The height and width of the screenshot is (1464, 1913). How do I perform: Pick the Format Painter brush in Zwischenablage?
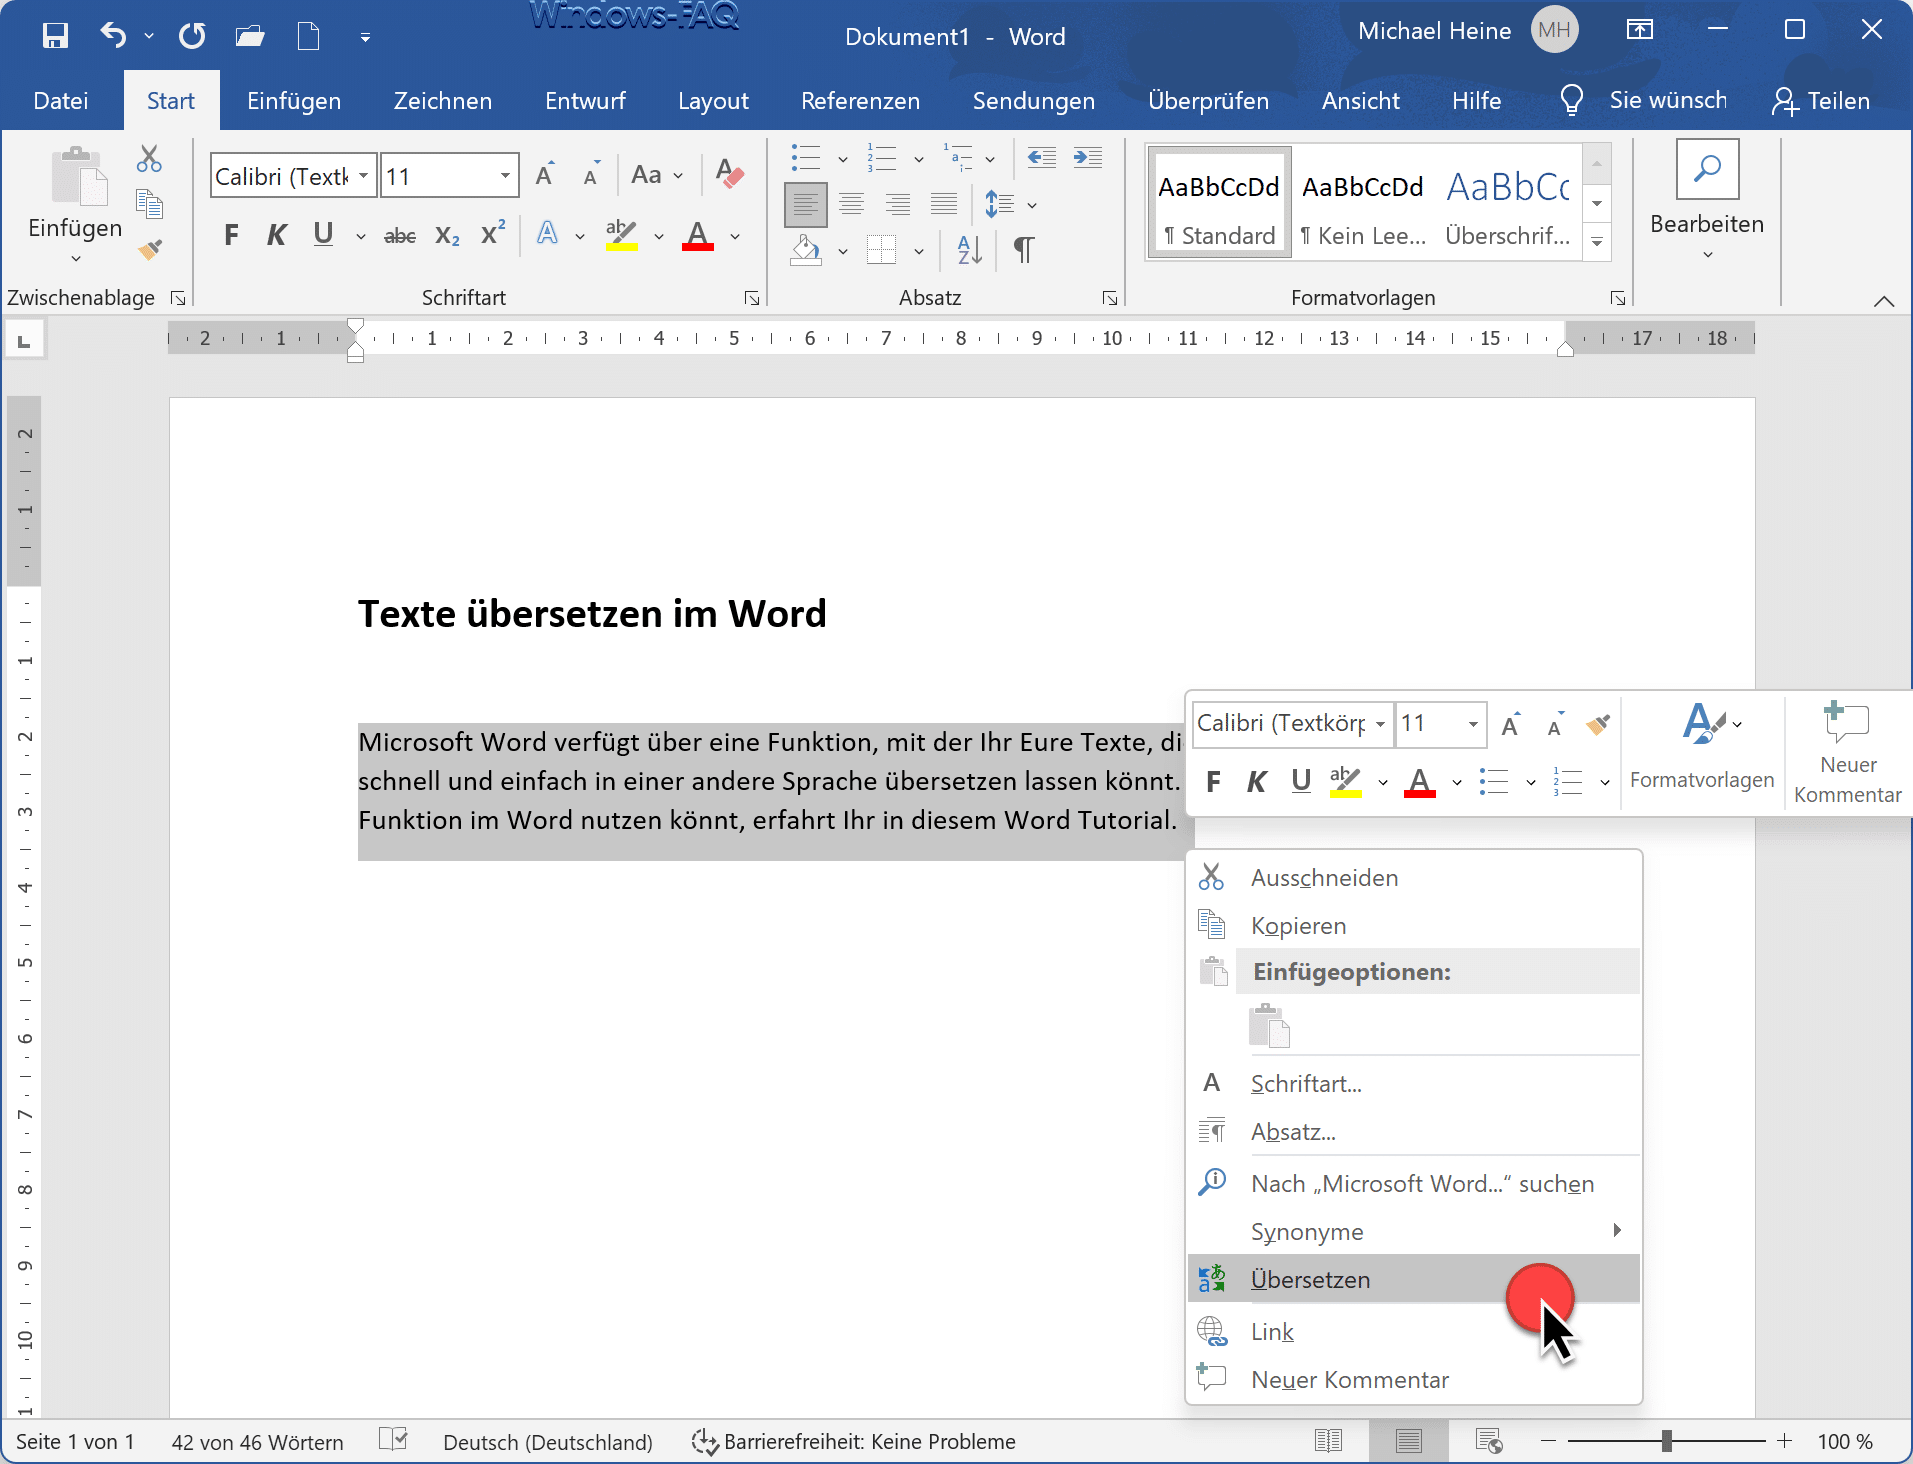tap(150, 248)
